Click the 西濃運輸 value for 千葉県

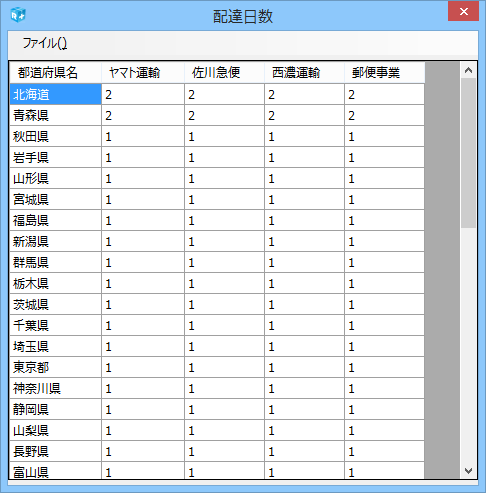pyautogui.click(x=304, y=325)
